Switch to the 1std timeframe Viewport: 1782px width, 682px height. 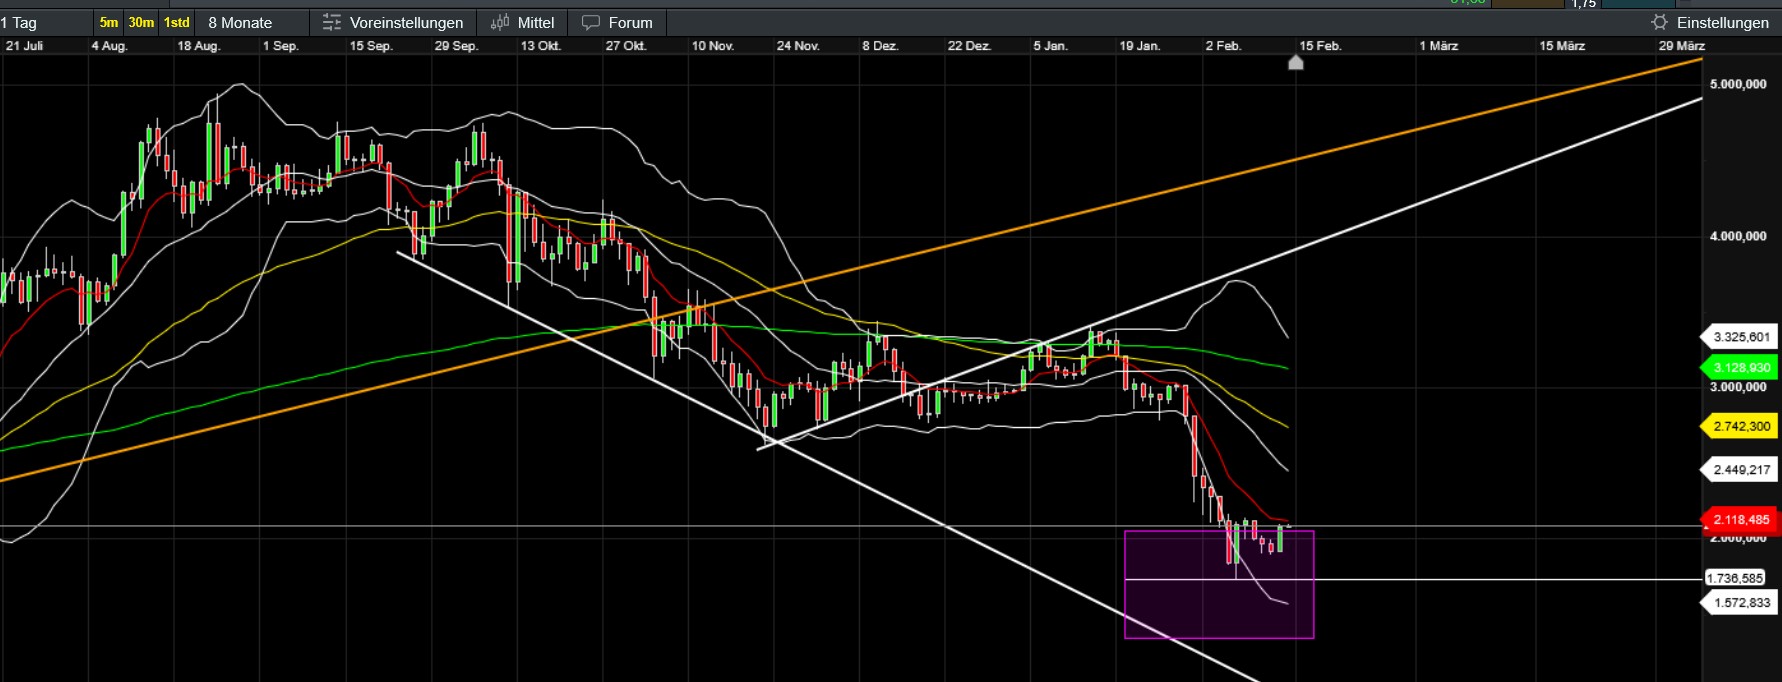177,22
